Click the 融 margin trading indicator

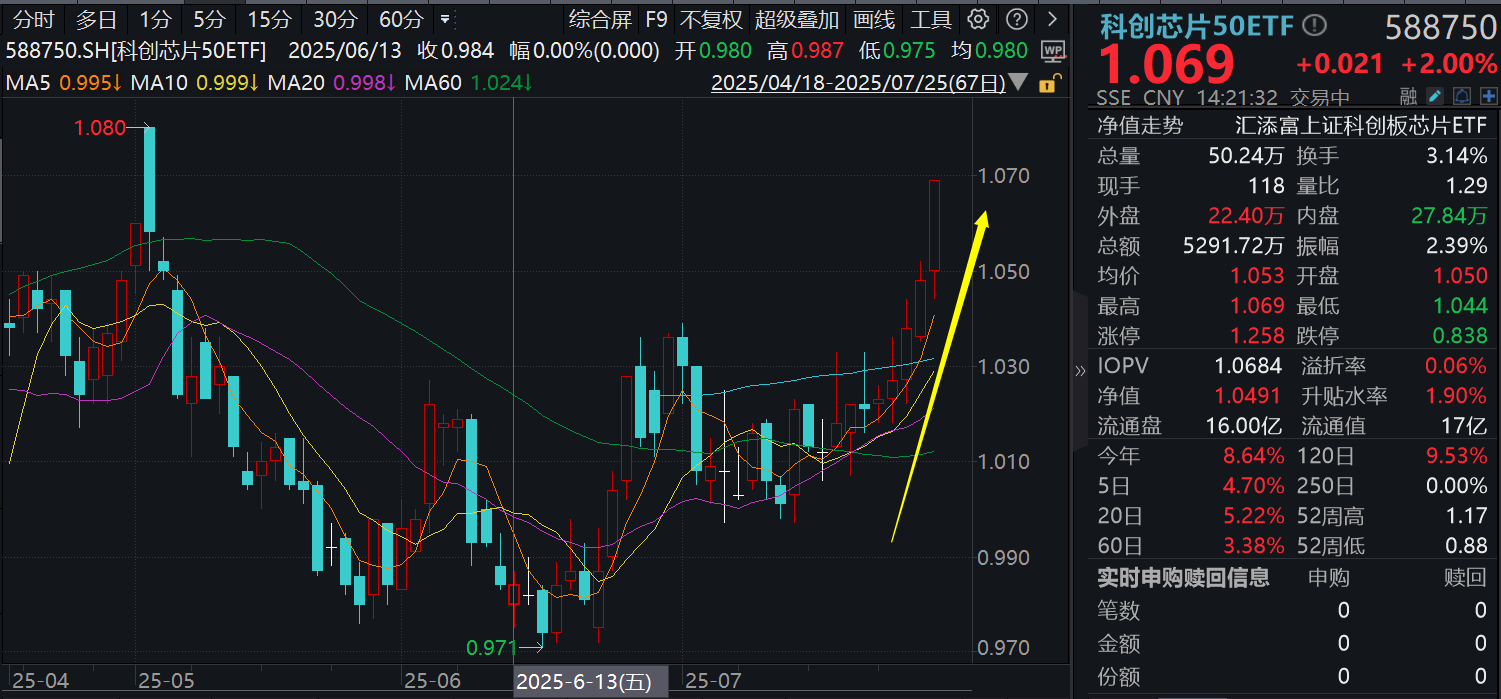coord(1408,95)
